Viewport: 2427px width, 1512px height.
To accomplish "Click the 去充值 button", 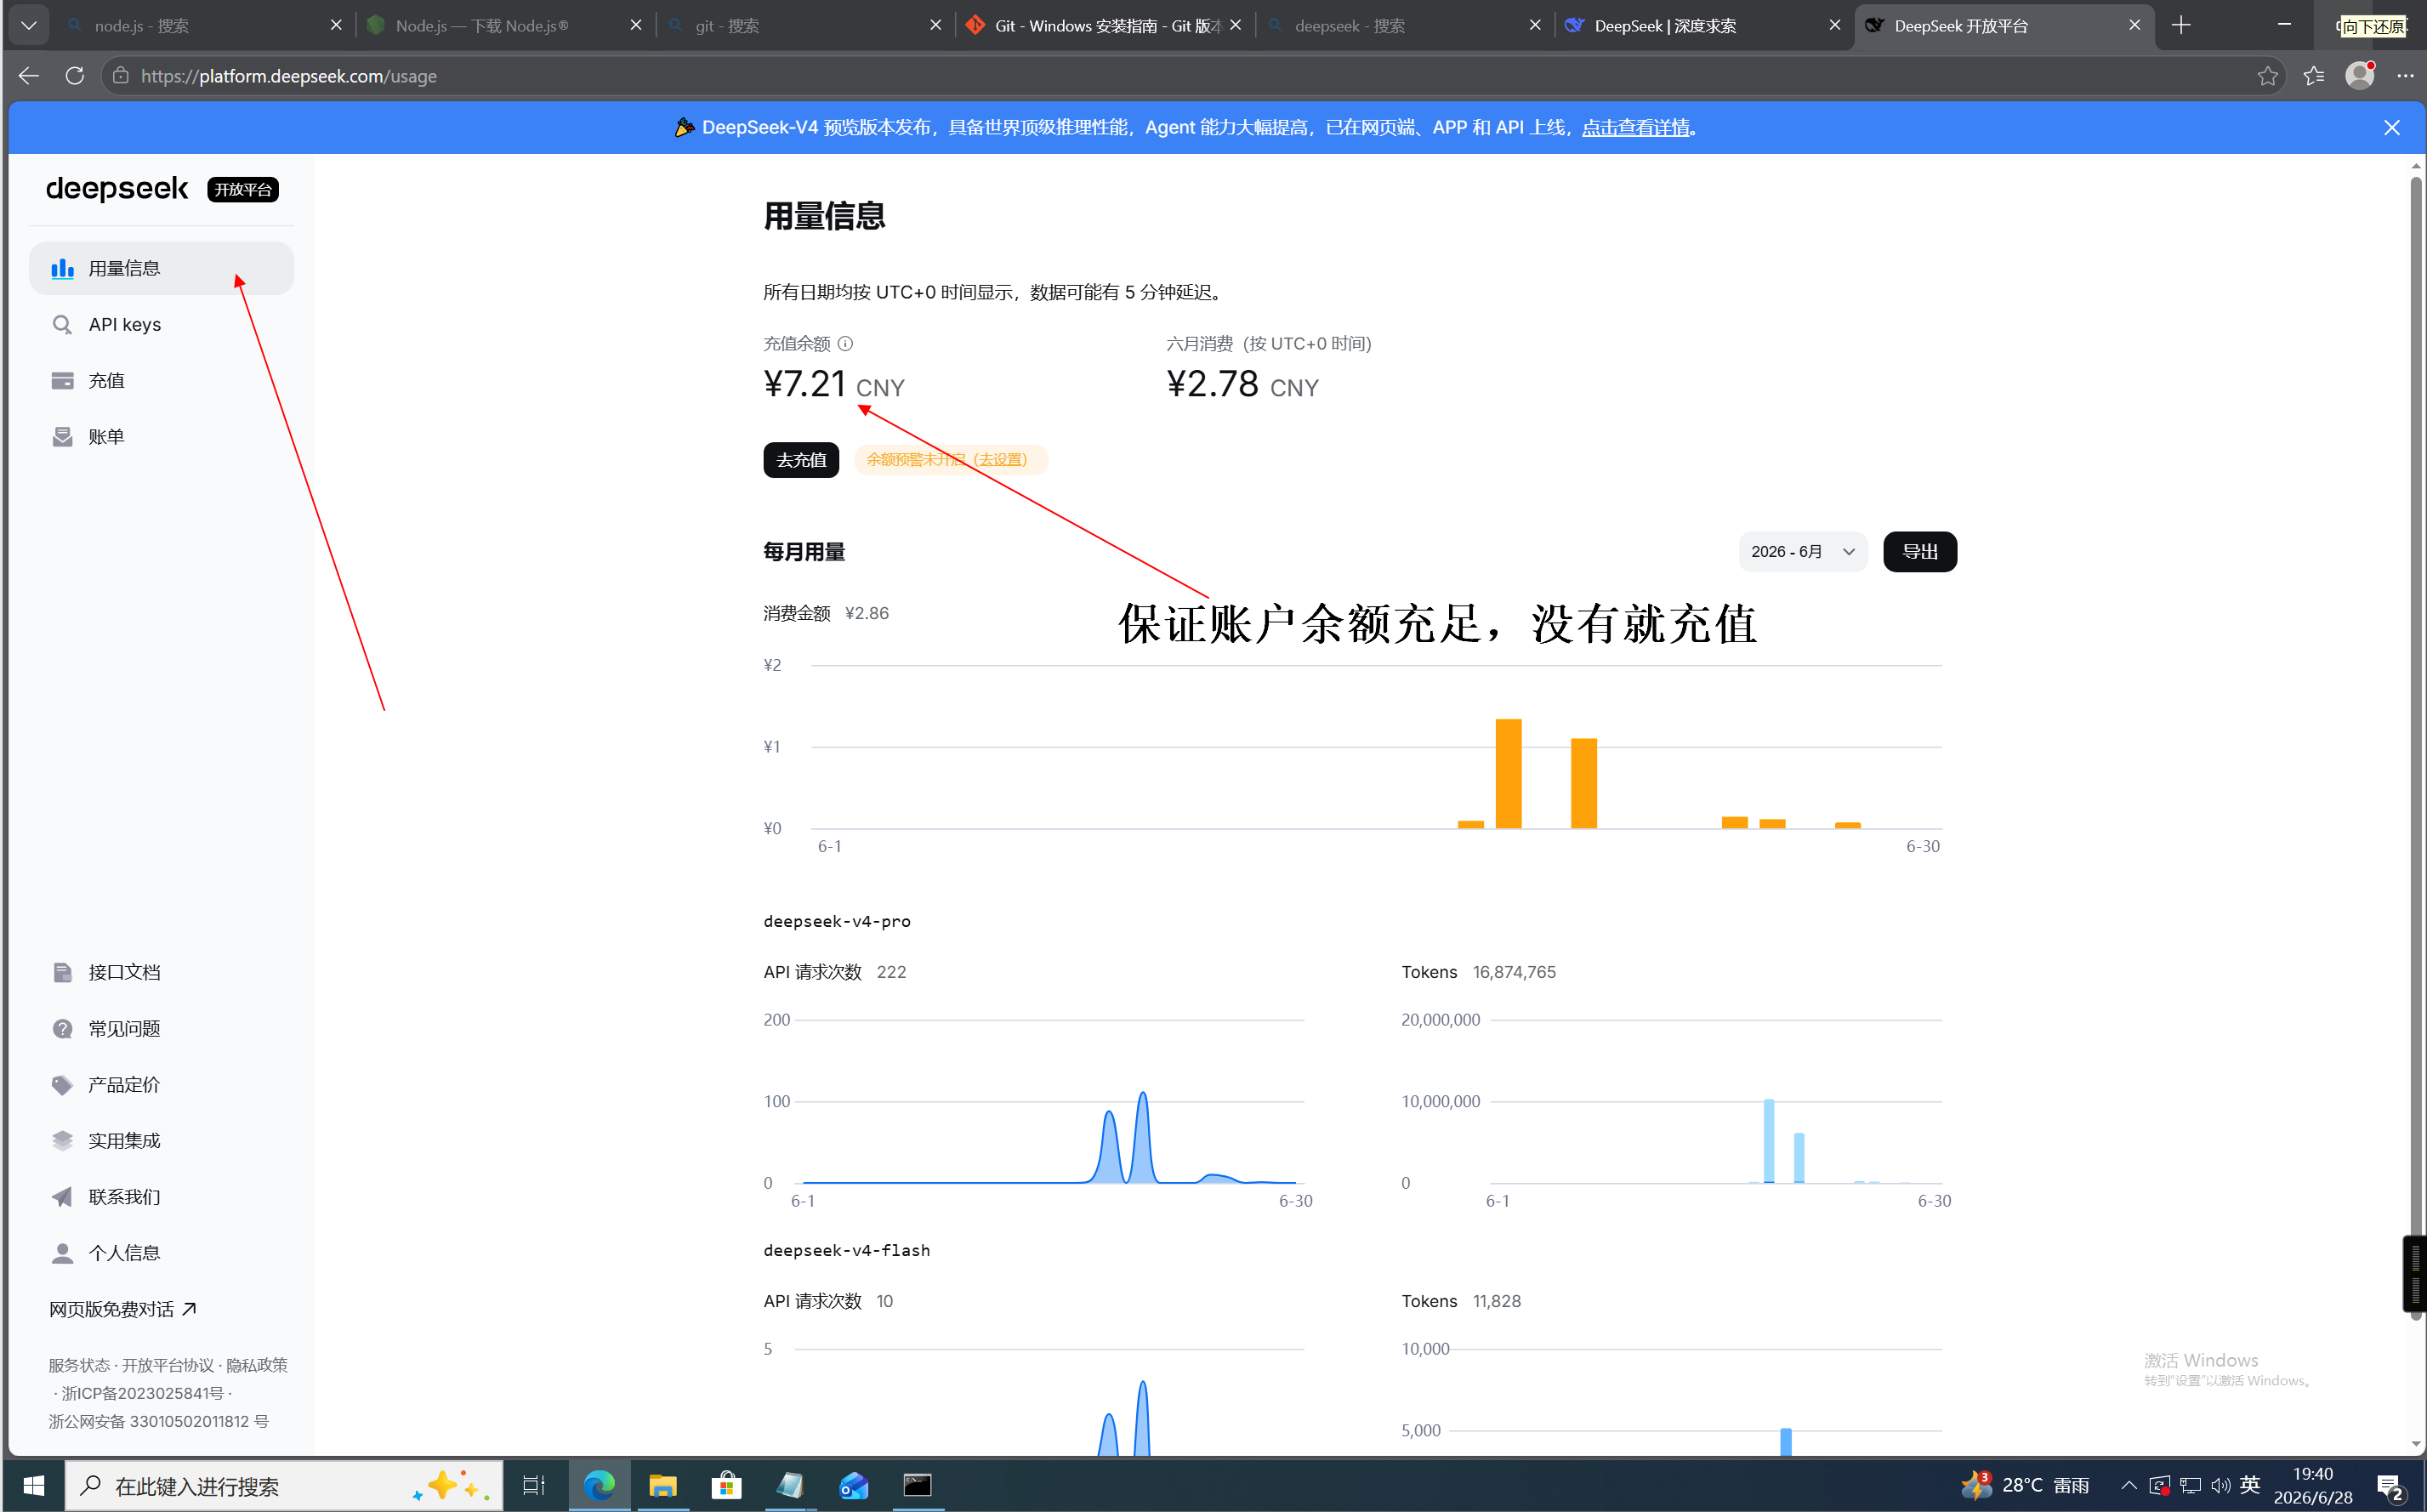I will coord(801,460).
